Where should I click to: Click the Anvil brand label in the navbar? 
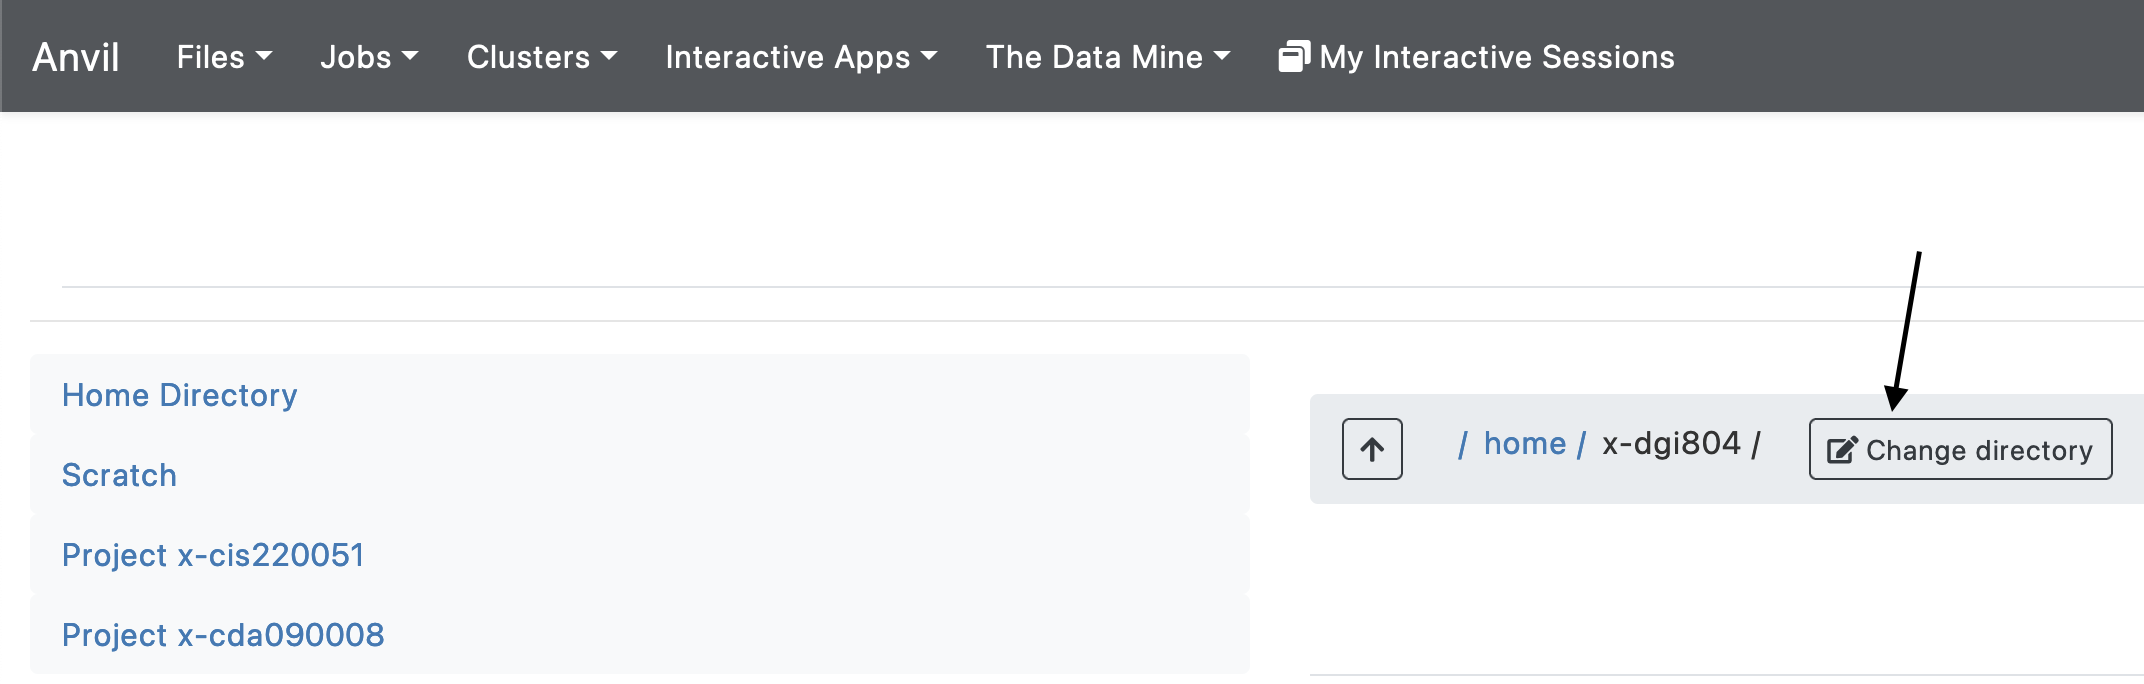pyautogui.click(x=74, y=57)
